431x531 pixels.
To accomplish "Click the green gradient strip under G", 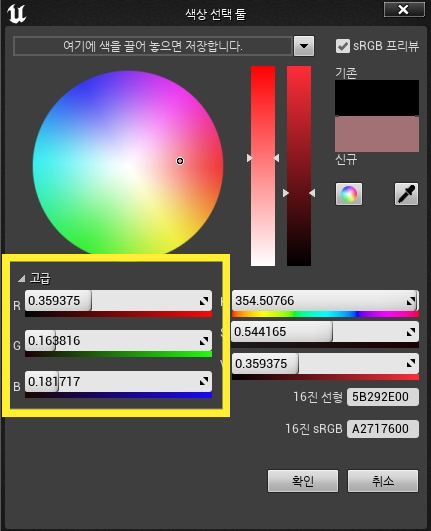I will coord(118,354).
